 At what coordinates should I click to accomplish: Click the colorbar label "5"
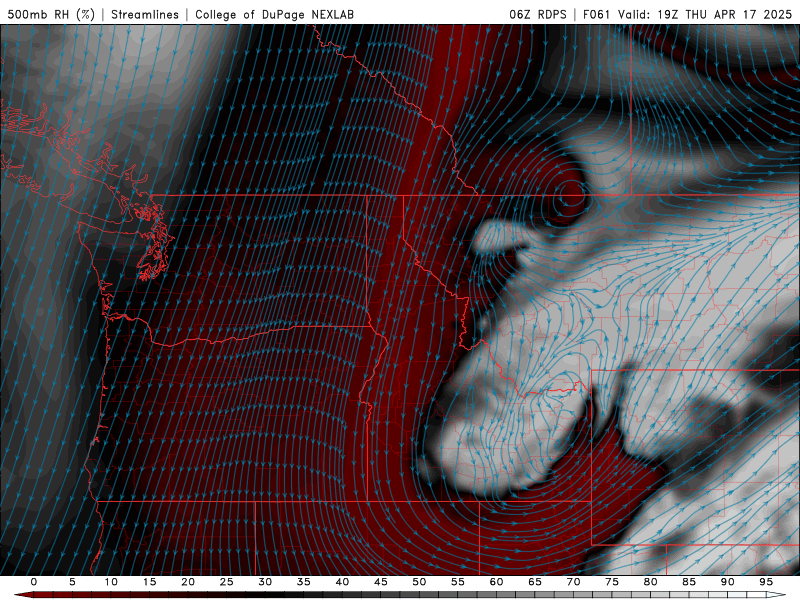point(72,582)
